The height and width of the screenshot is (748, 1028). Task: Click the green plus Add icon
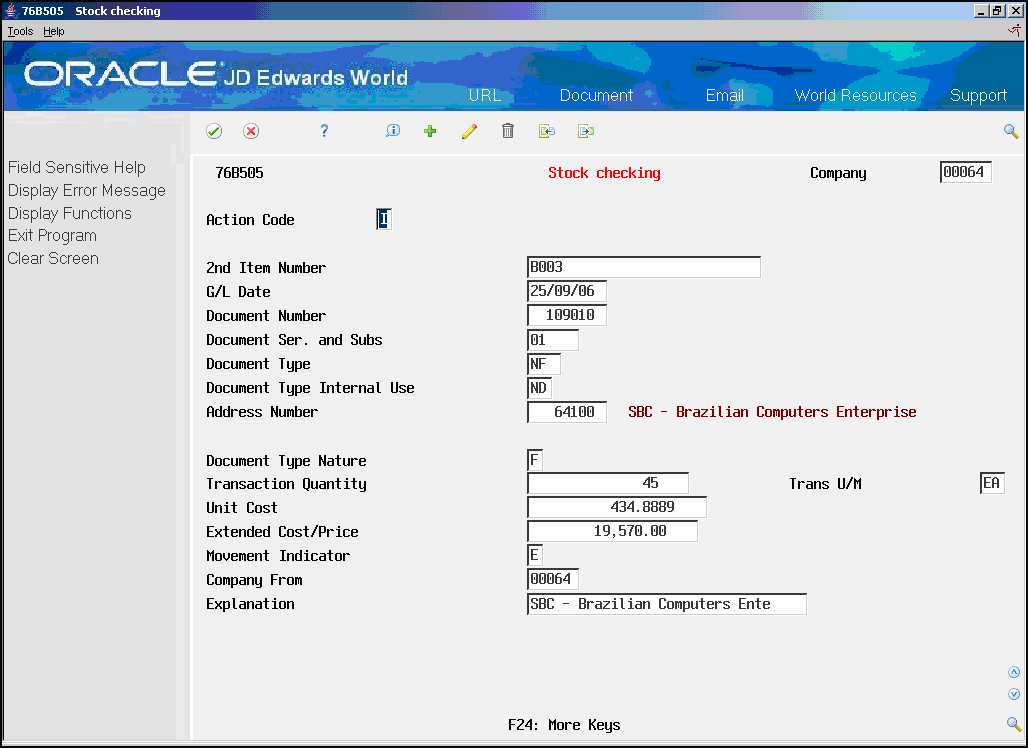(x=430, y=131)
